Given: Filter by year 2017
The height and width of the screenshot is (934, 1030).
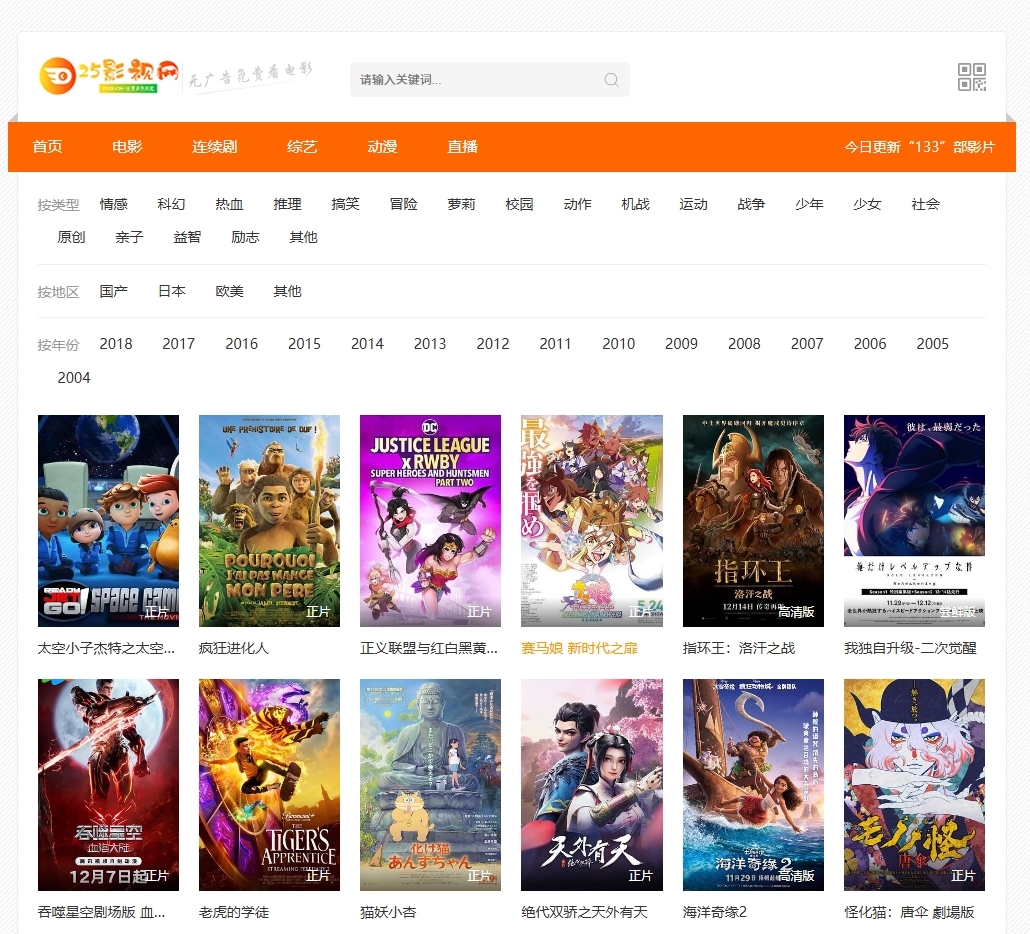Looking at the screenshot, I should (179, 344).
